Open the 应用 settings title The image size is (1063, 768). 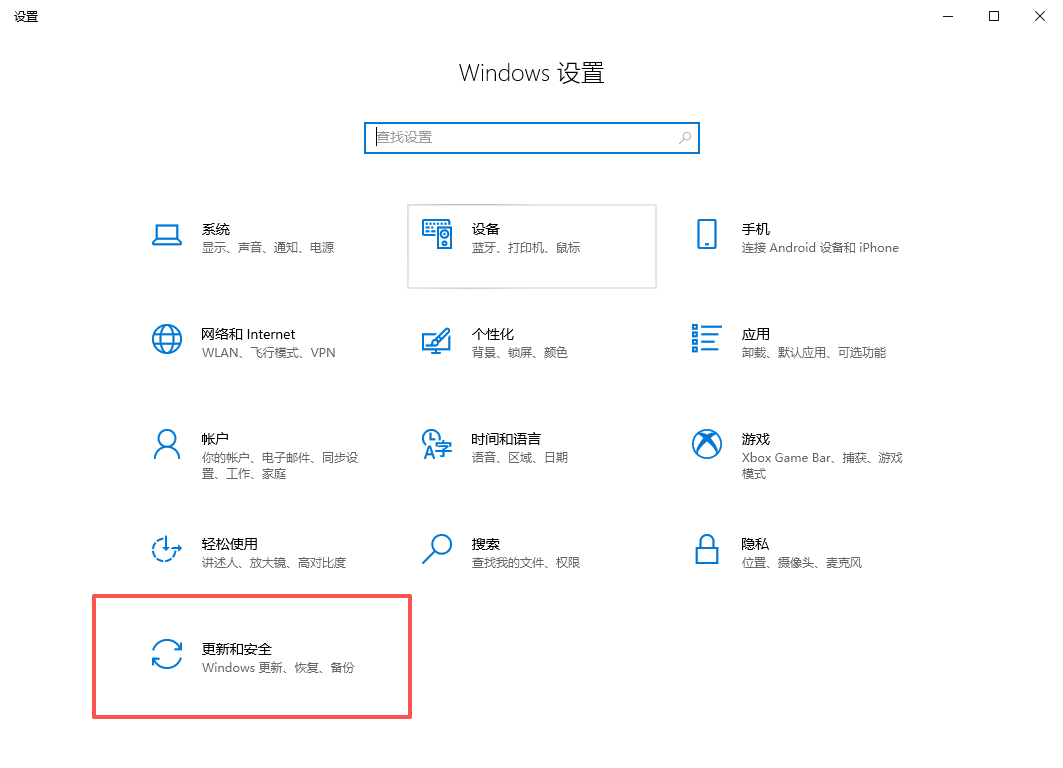point(755,334)
